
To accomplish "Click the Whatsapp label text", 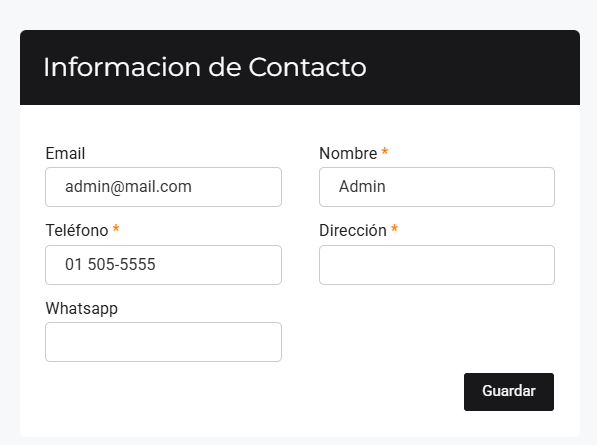I will pyautogui.click(x=81, y=309).
